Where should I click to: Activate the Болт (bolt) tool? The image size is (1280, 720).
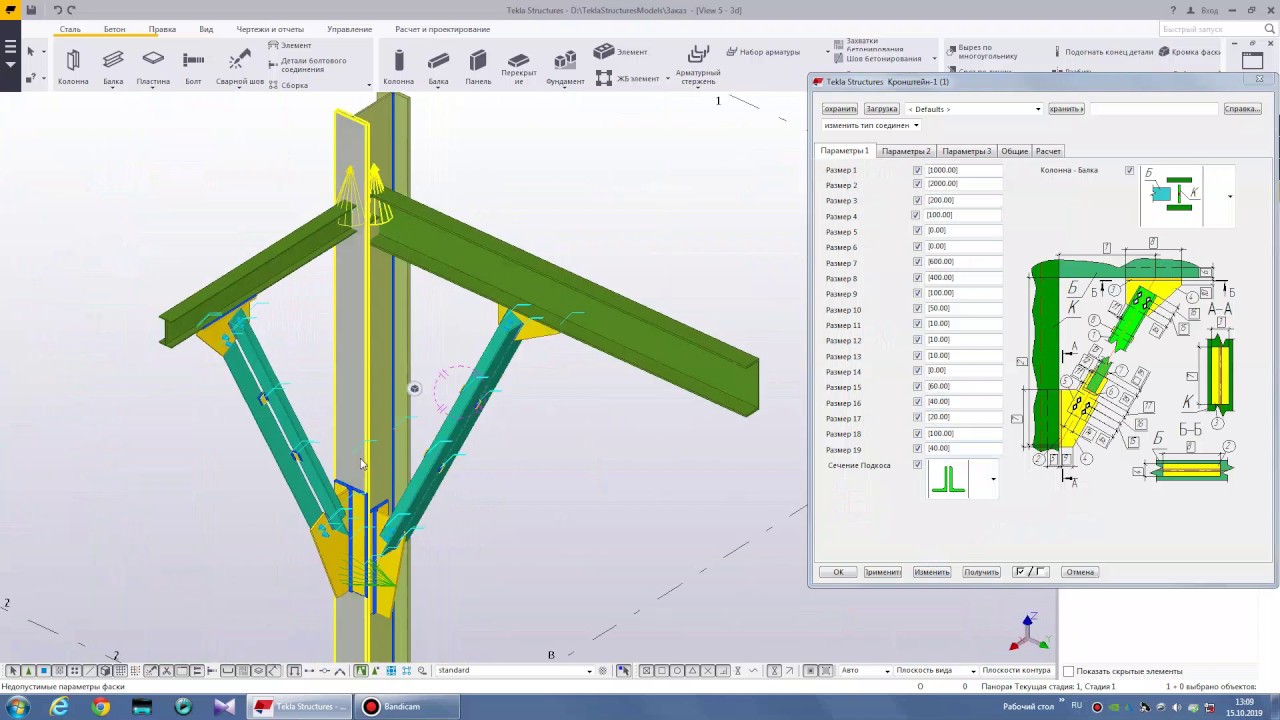pyautogui.click(x=193, y=67)
